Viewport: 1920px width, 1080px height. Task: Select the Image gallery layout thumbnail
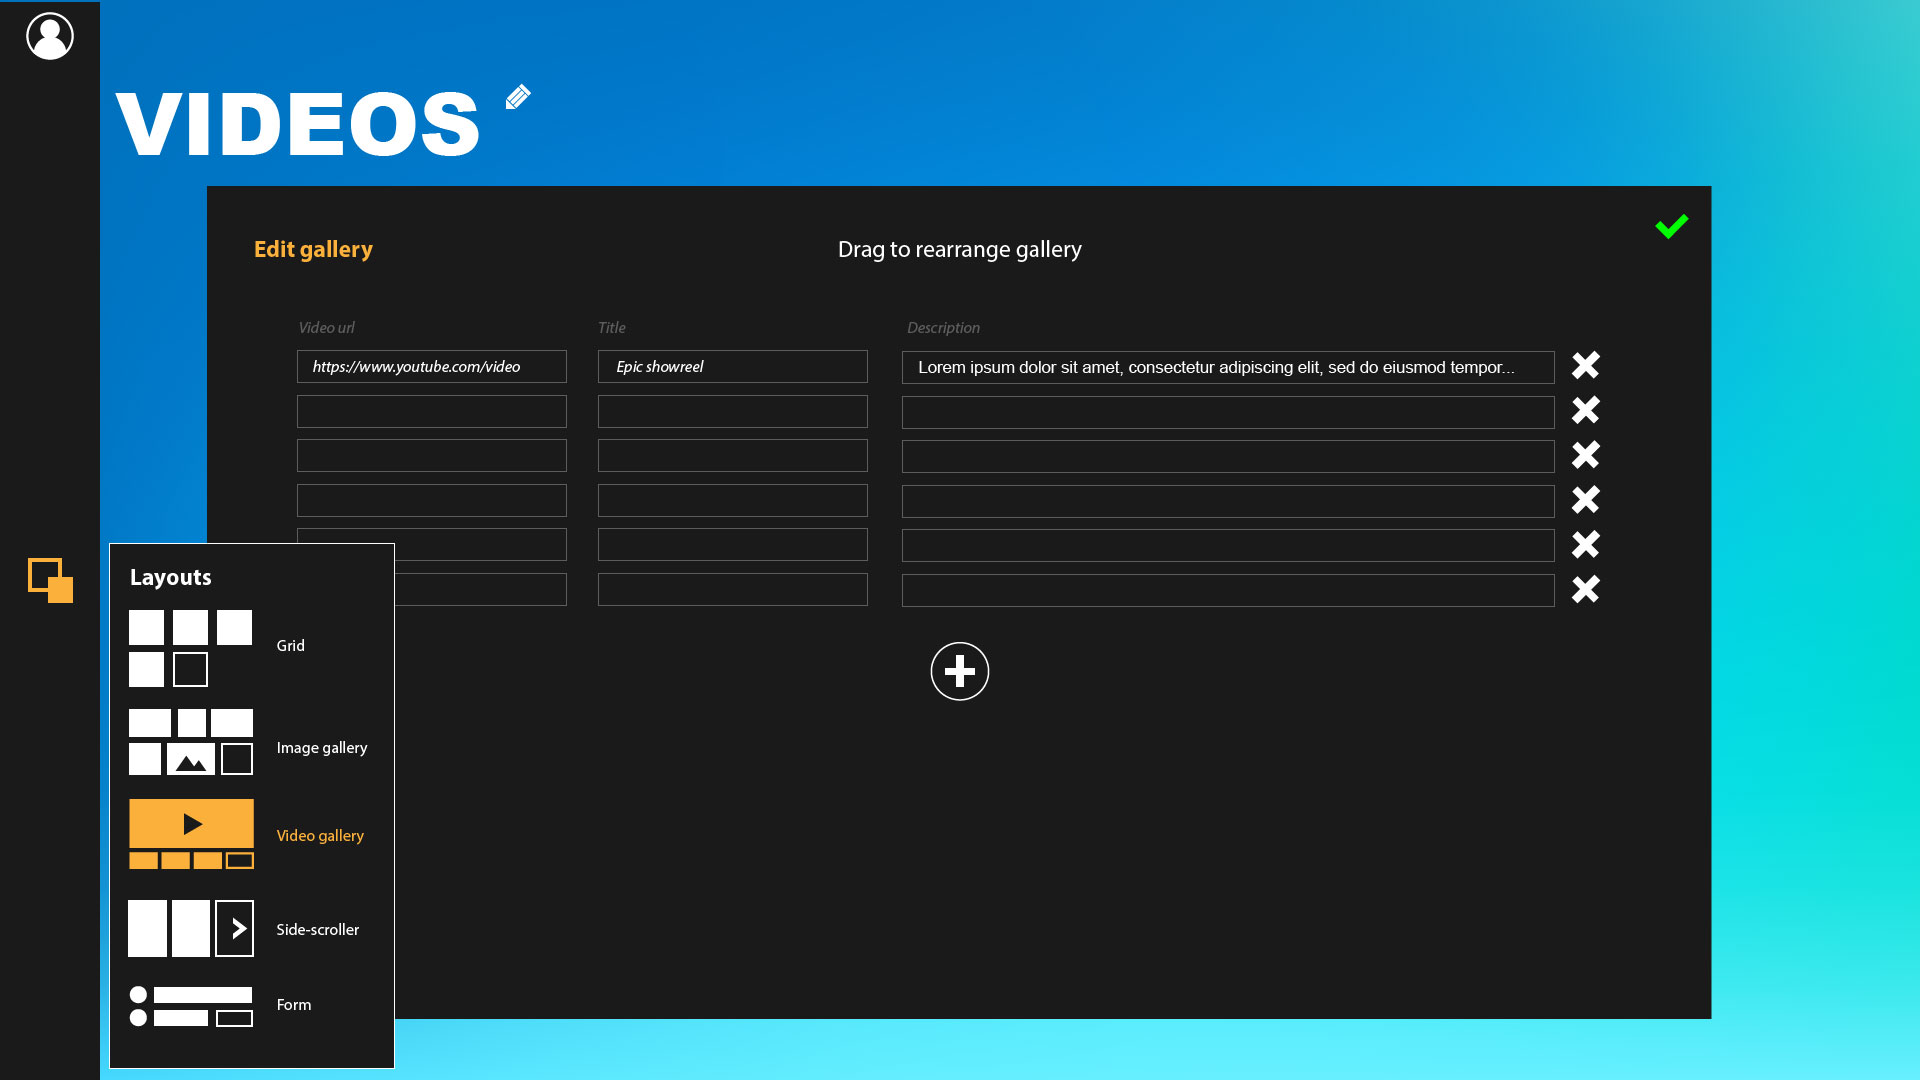[191, 742]
